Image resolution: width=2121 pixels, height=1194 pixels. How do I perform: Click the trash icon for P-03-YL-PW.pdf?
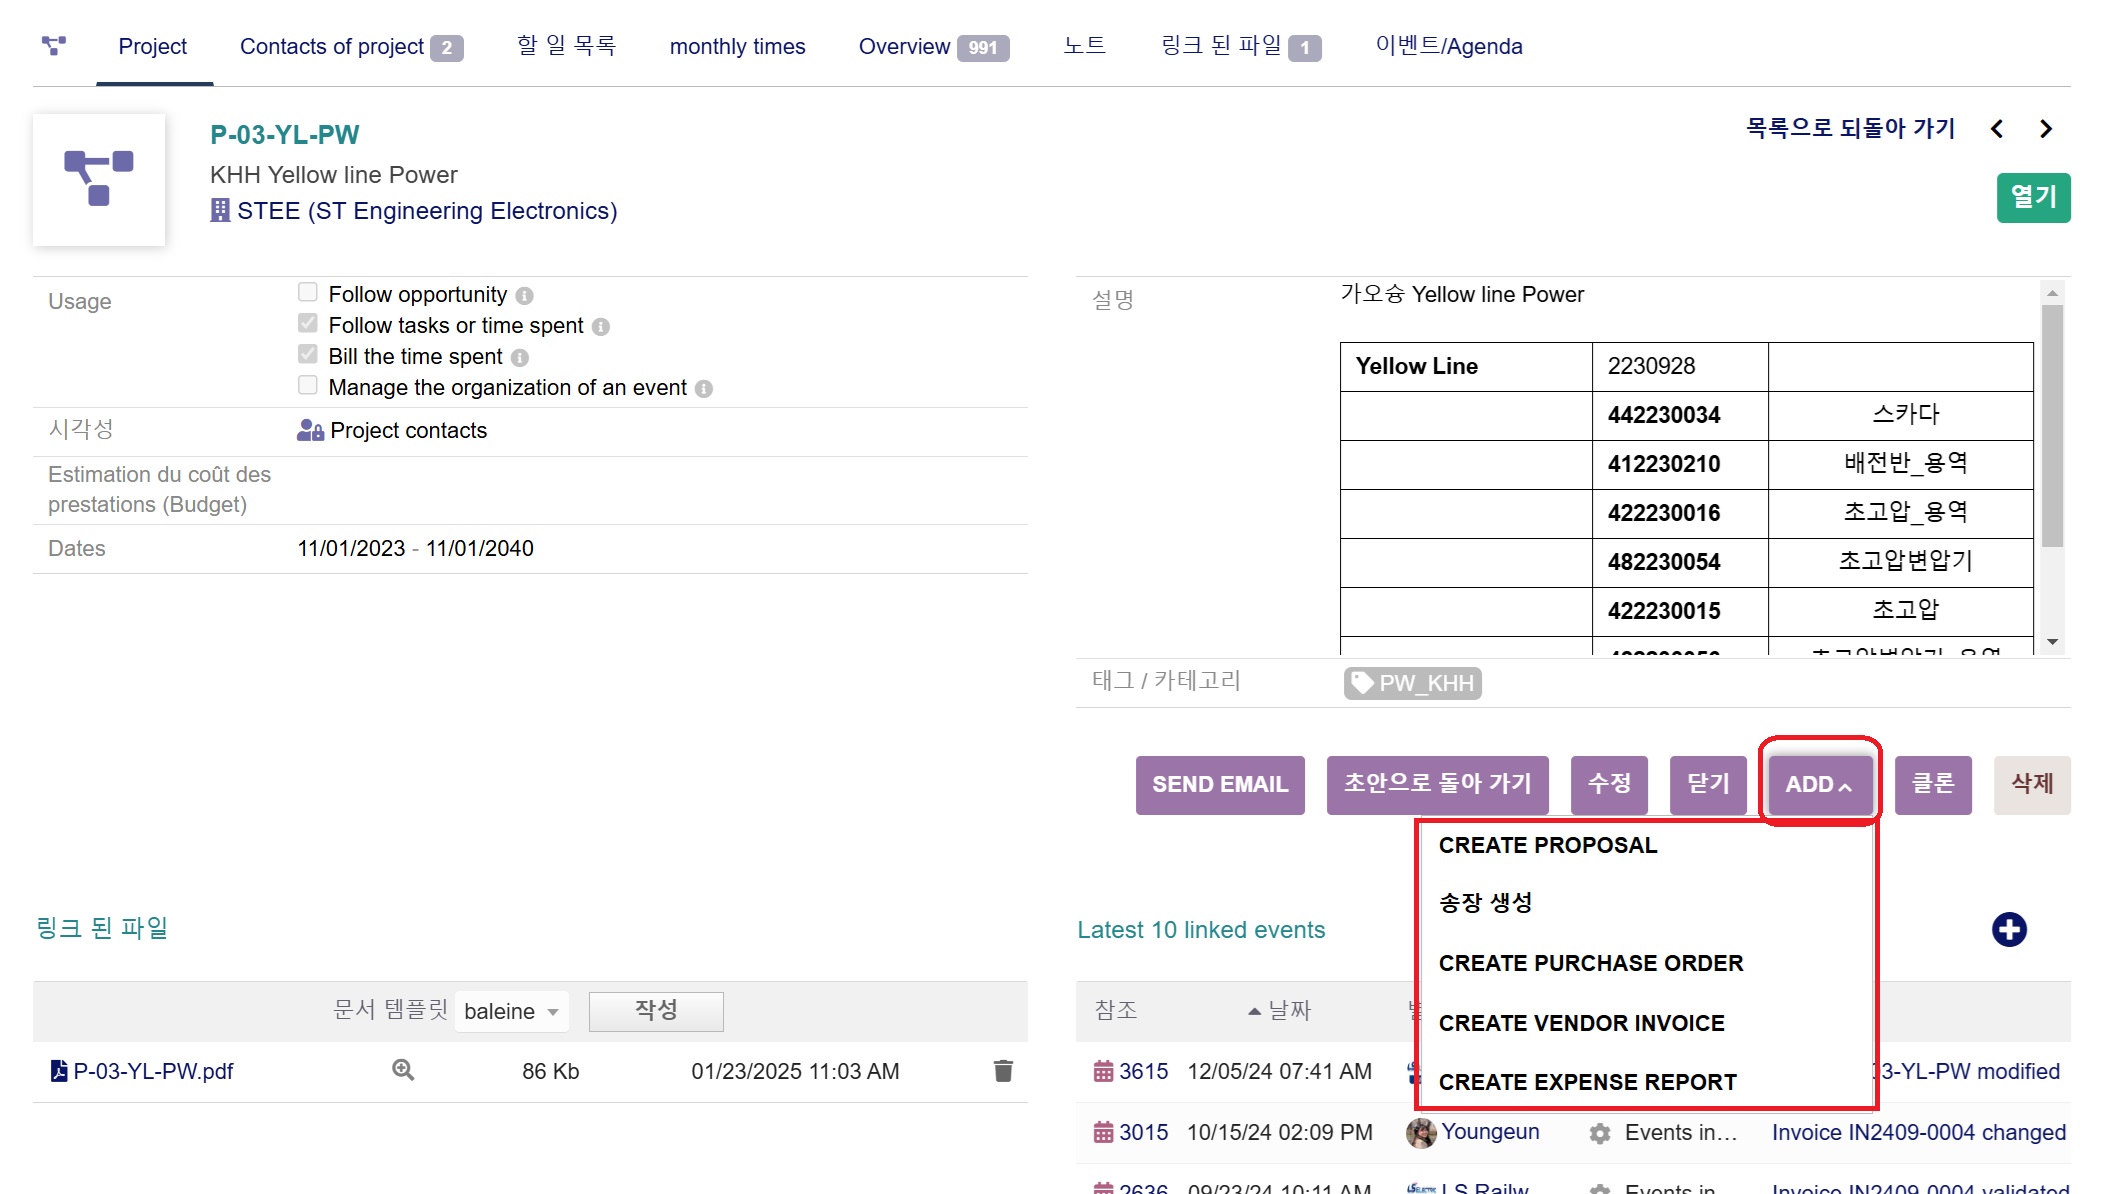coord(1003,1071)
